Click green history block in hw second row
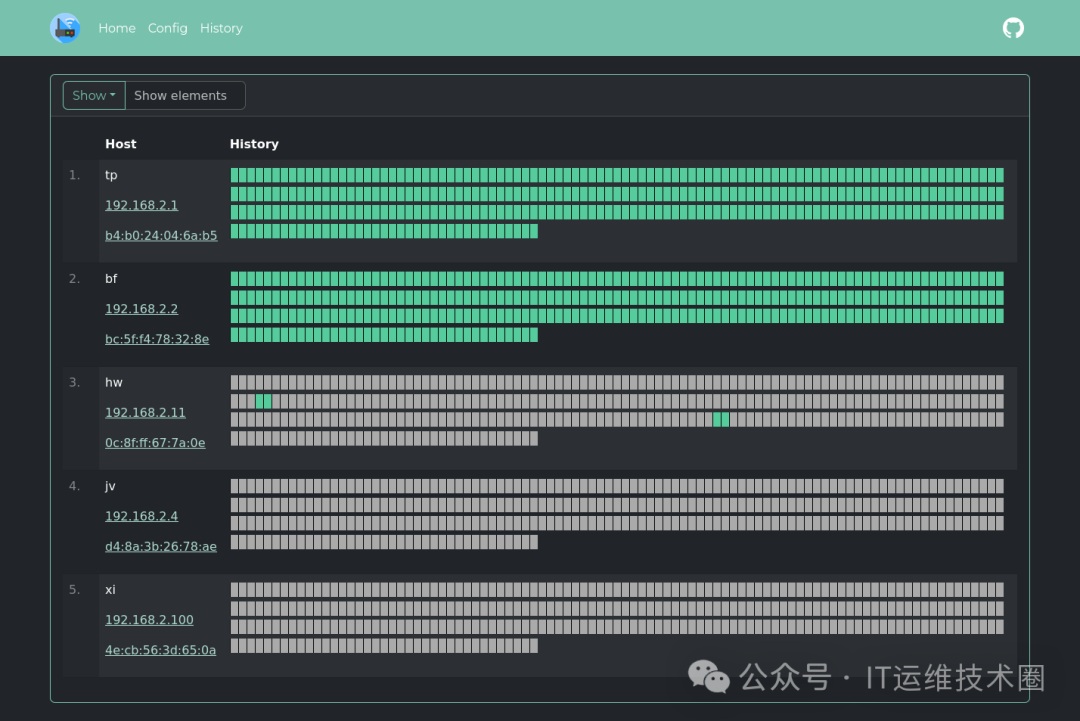1080x721 pixels. [264, 401]
